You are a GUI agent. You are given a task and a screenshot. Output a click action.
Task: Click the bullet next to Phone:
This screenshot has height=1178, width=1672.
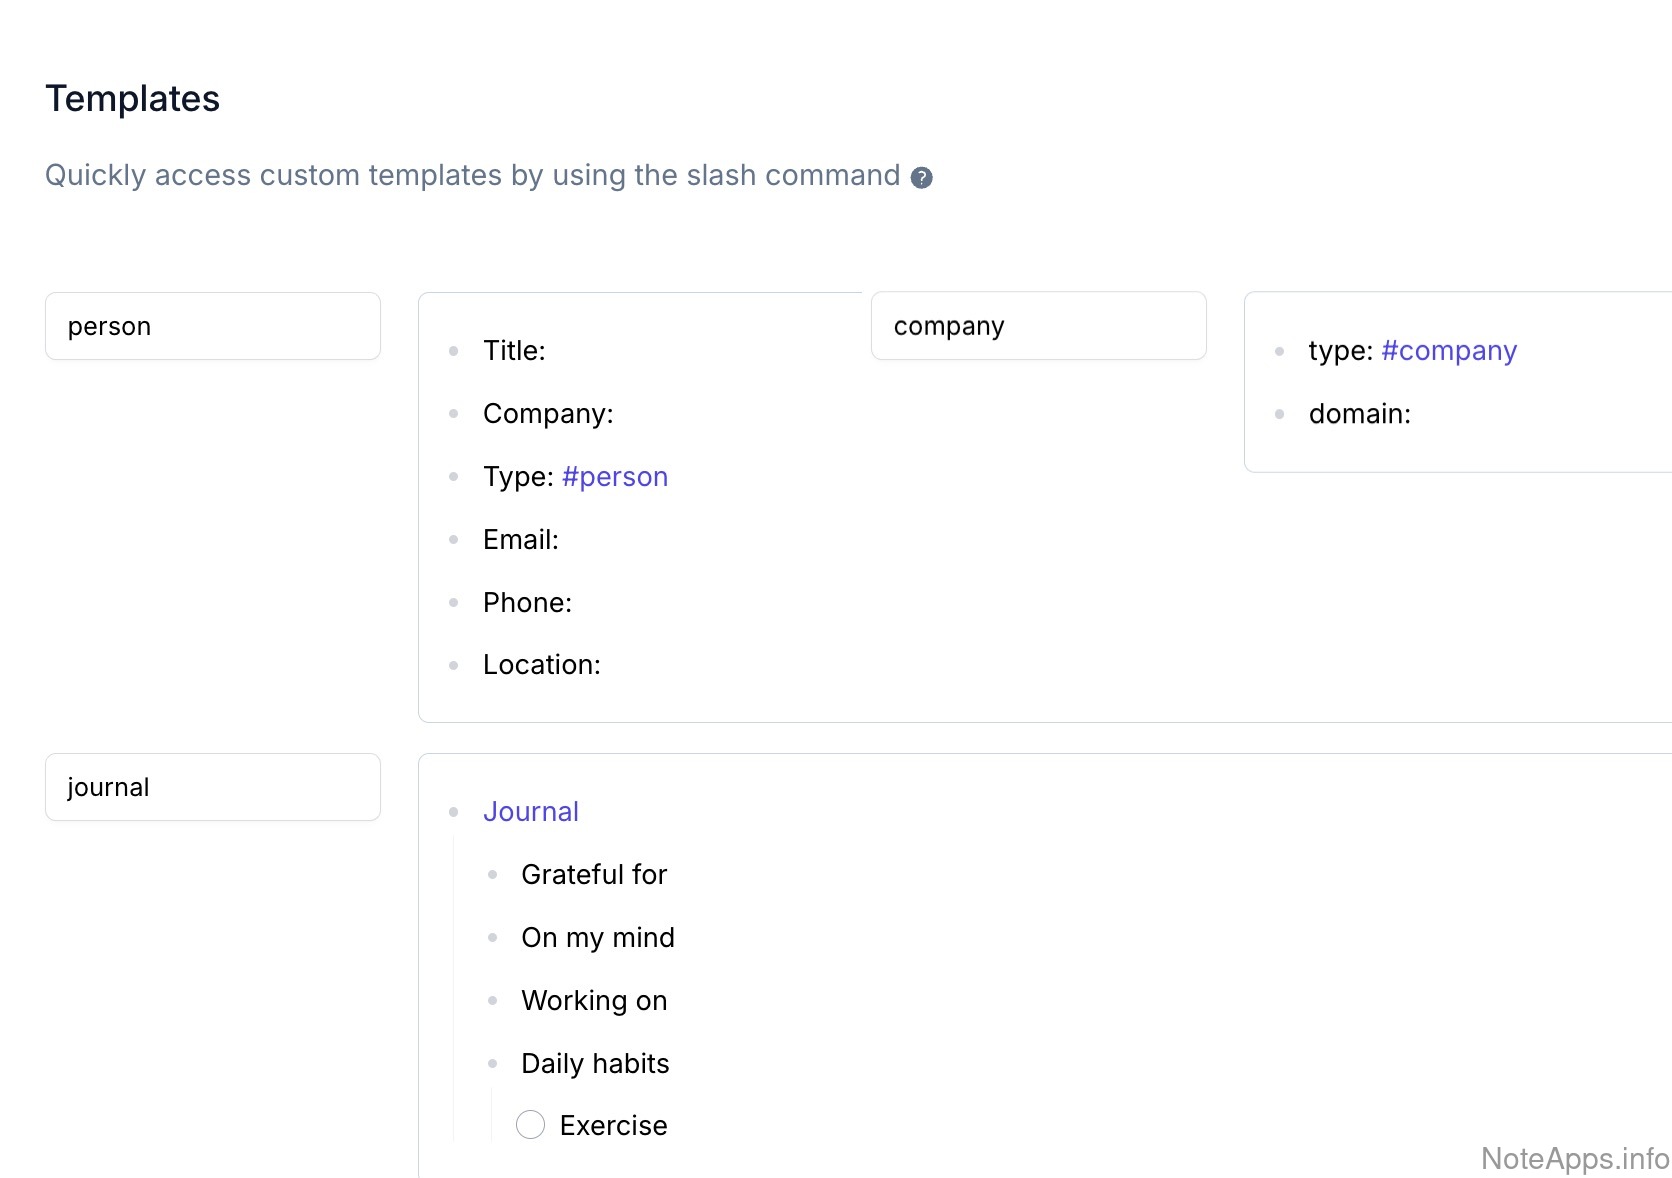[454, 603]
